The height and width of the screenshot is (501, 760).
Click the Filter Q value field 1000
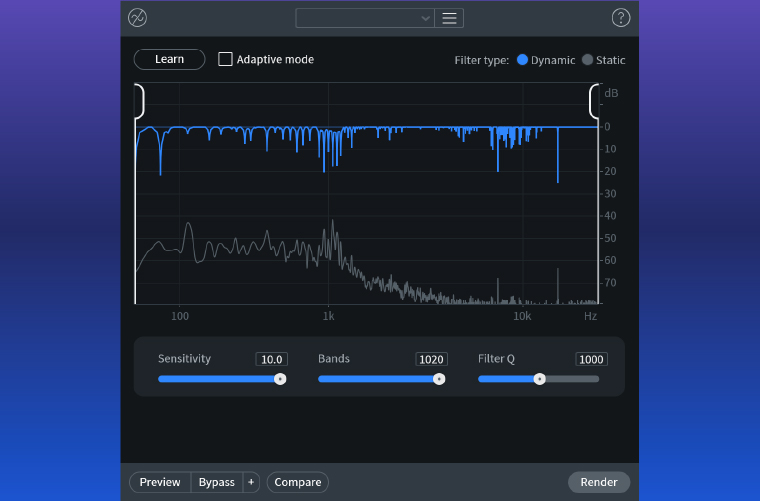[x=591, y=359]
